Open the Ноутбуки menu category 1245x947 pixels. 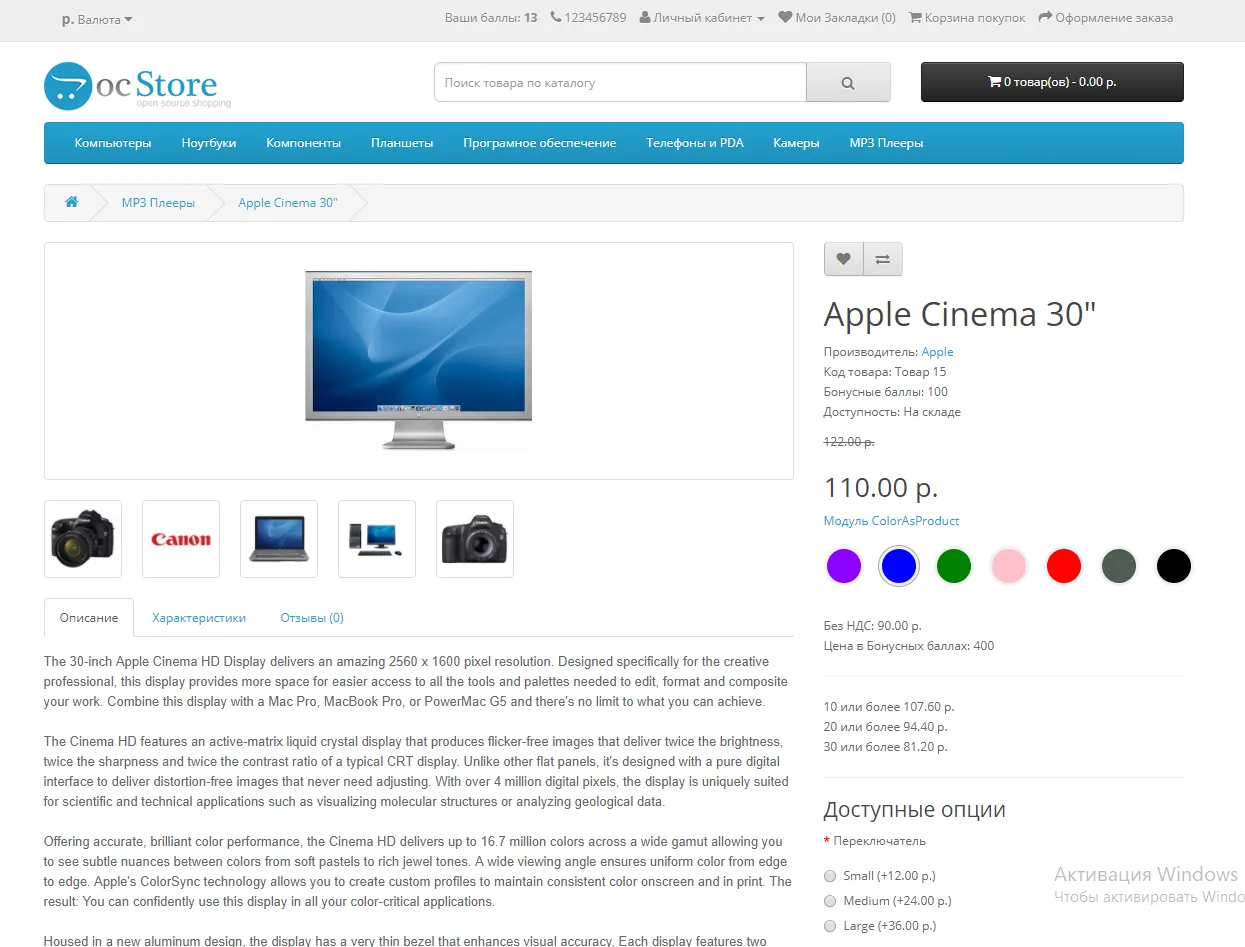209,143
